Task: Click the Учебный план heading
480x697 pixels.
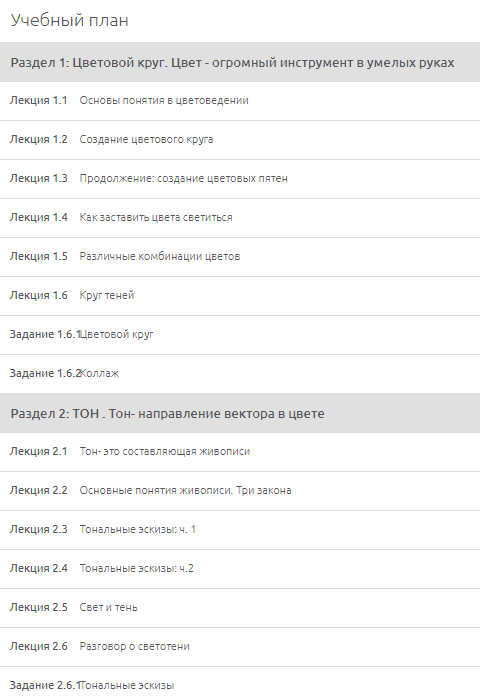Action: (69, 20)
